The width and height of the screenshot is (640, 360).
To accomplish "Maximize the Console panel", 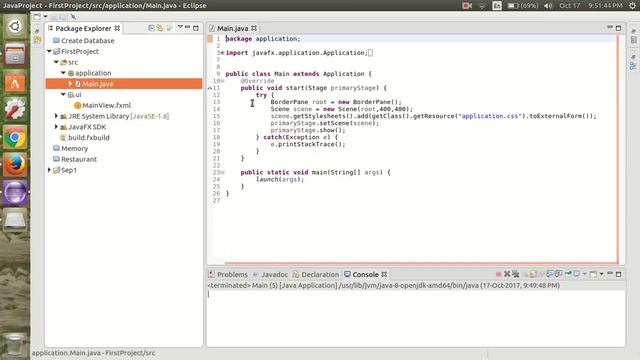I will coord(618,274).
